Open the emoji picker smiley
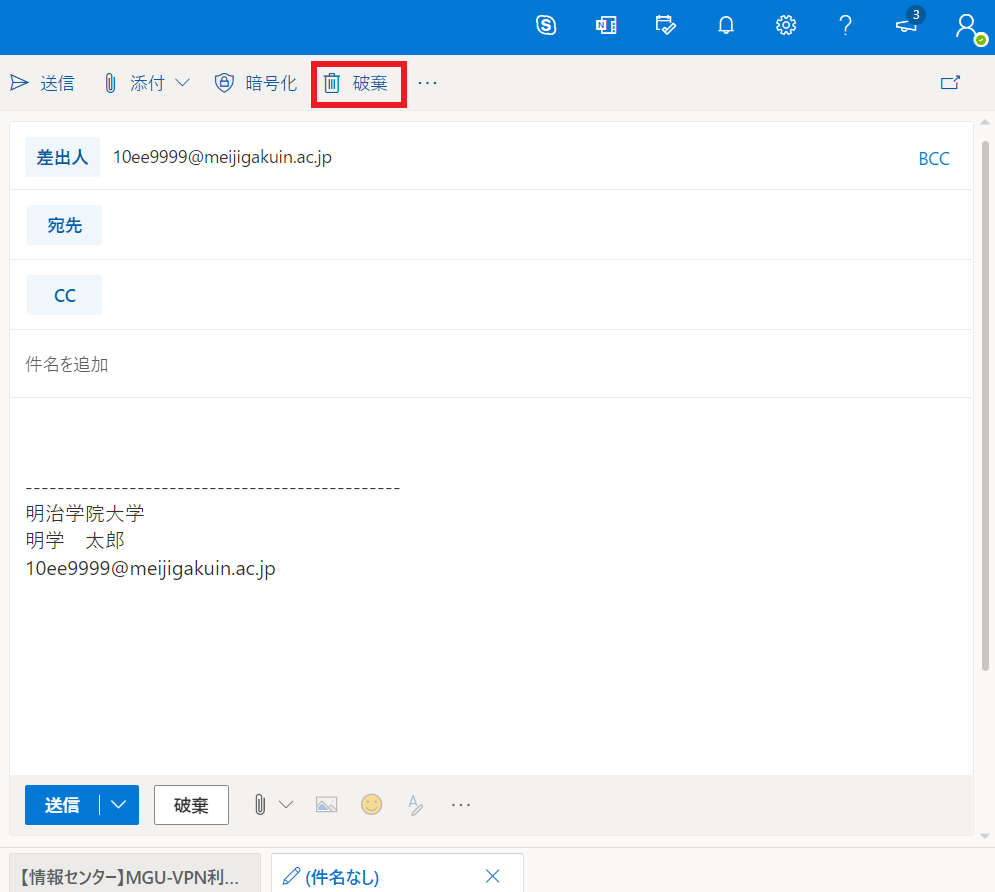Viewport: 995px width, 892px height. click(372, 805)
